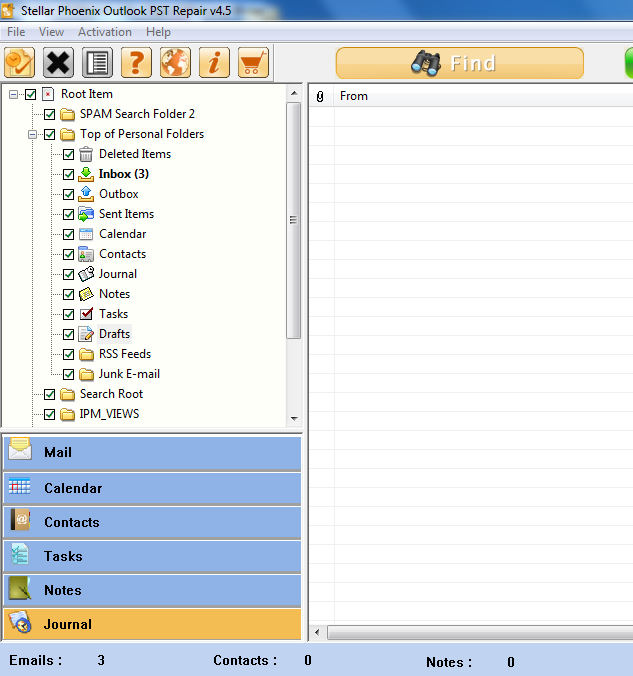Click the Contacts count in status bar
The height and width of the screenshot is (676, 633).
click(x=308, y=660)
